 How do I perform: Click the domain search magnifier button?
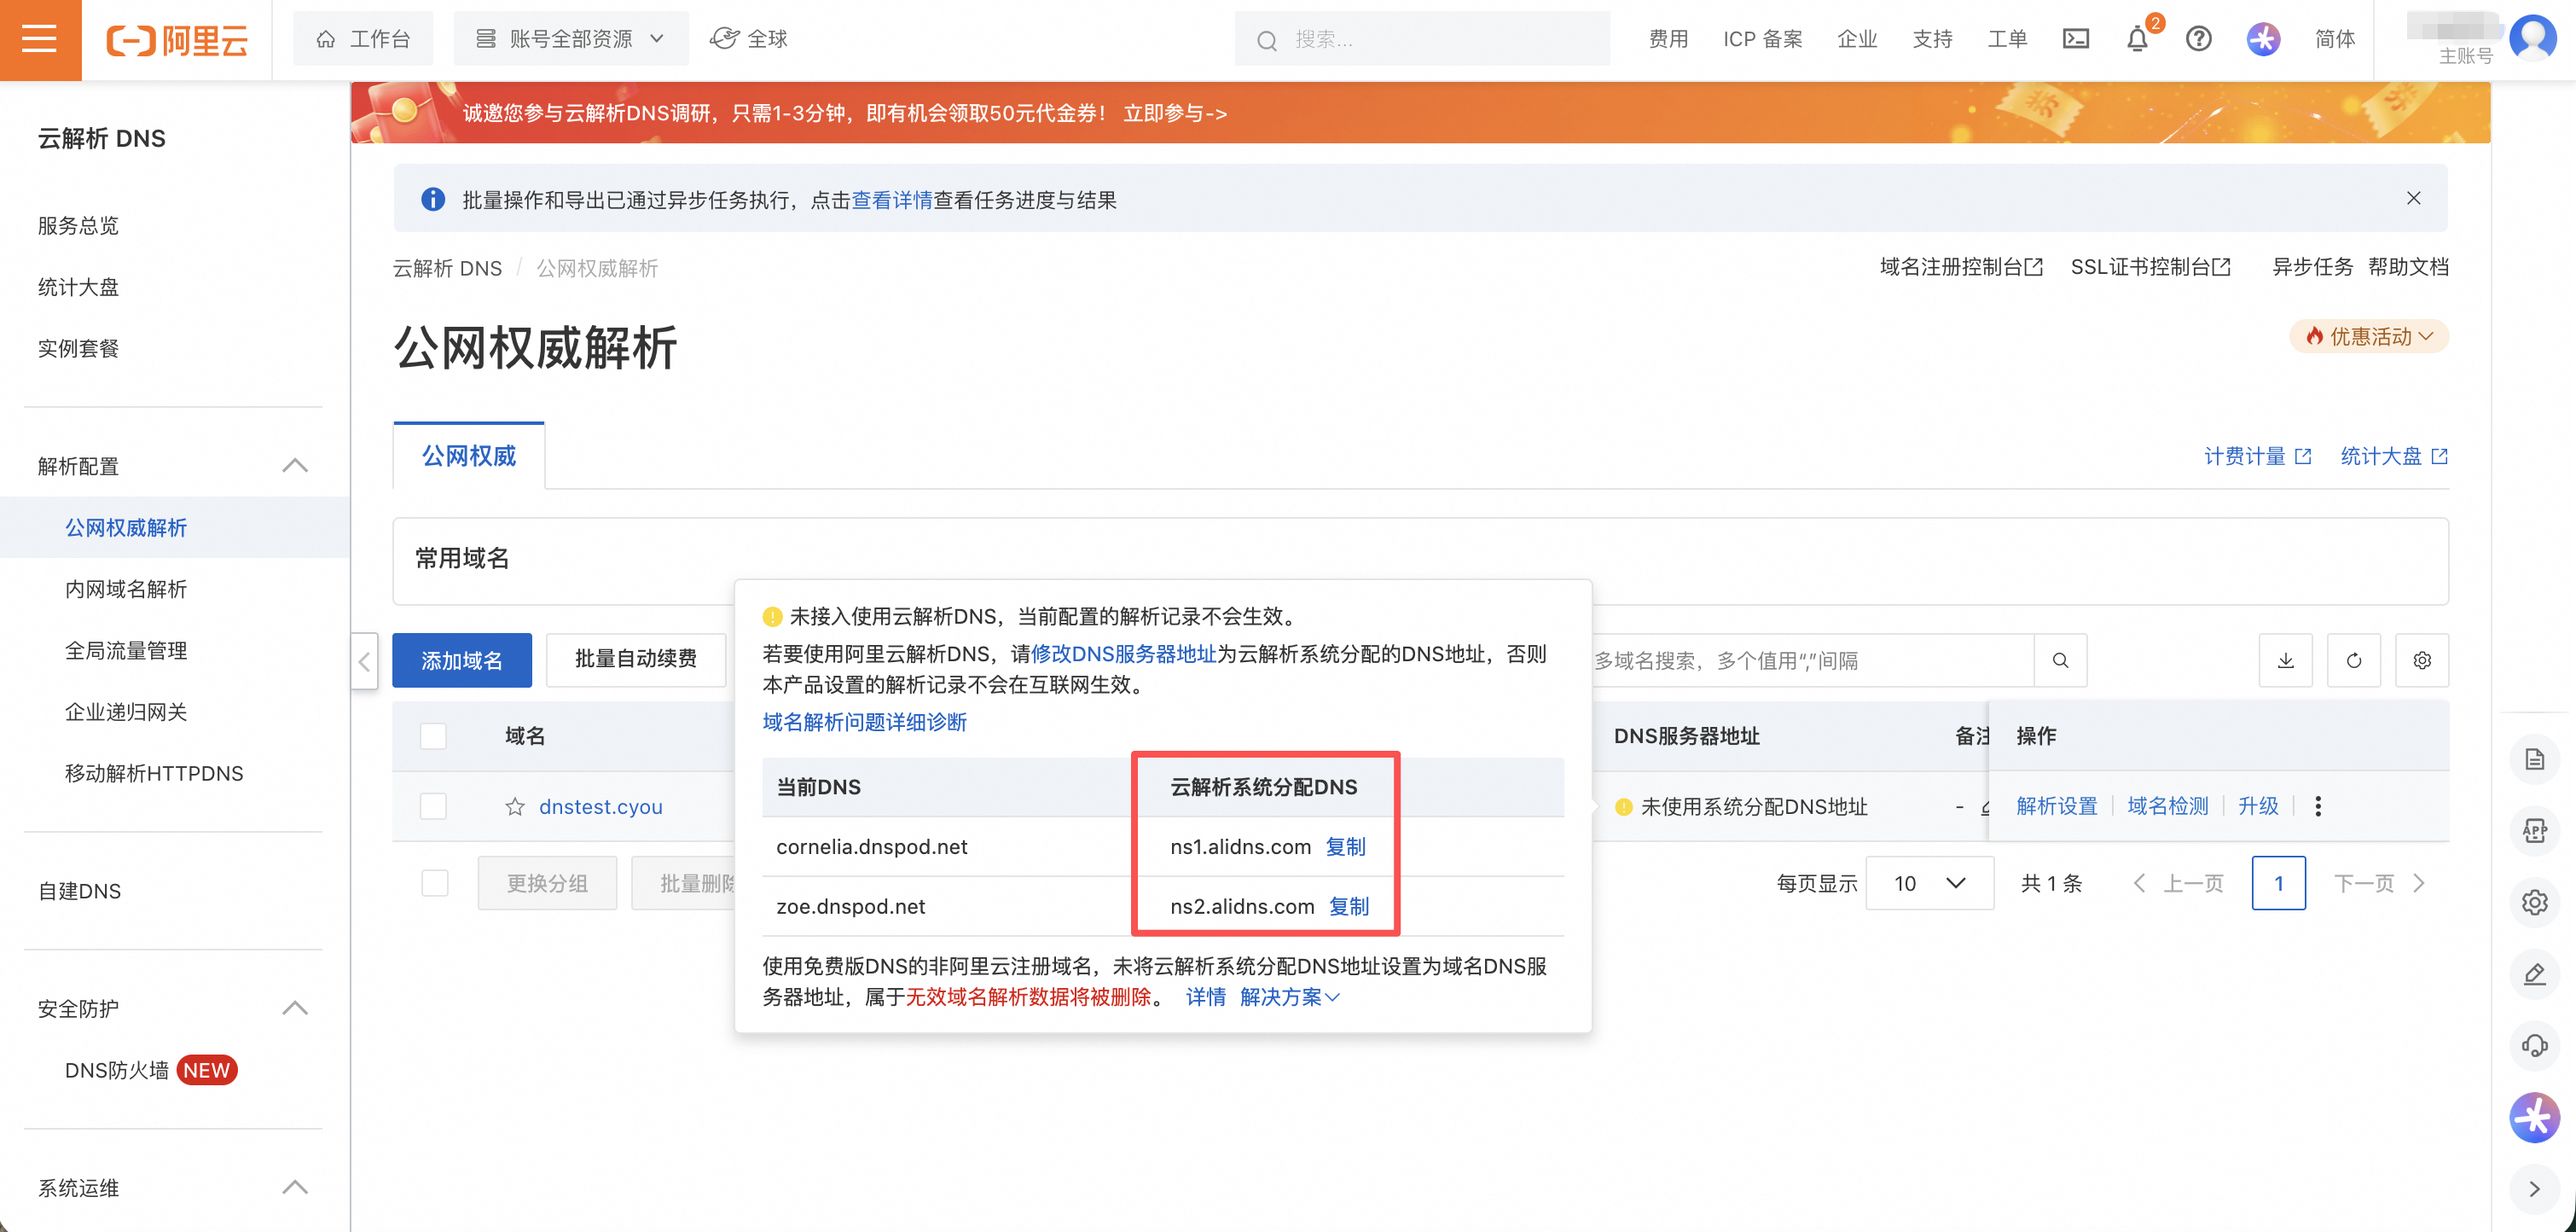[x=2060, y=660]
